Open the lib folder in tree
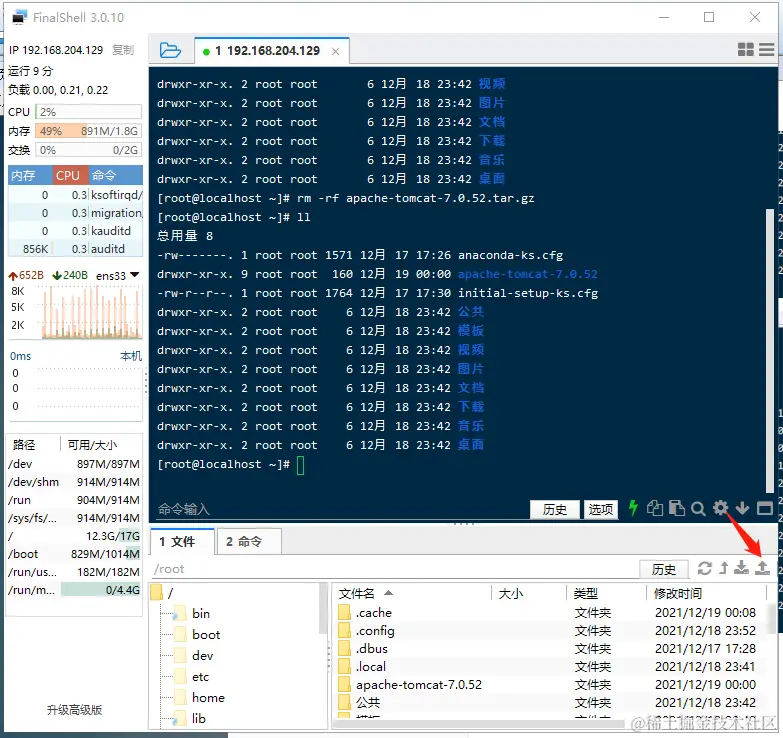The image size is (783, 738). [199, 719]
